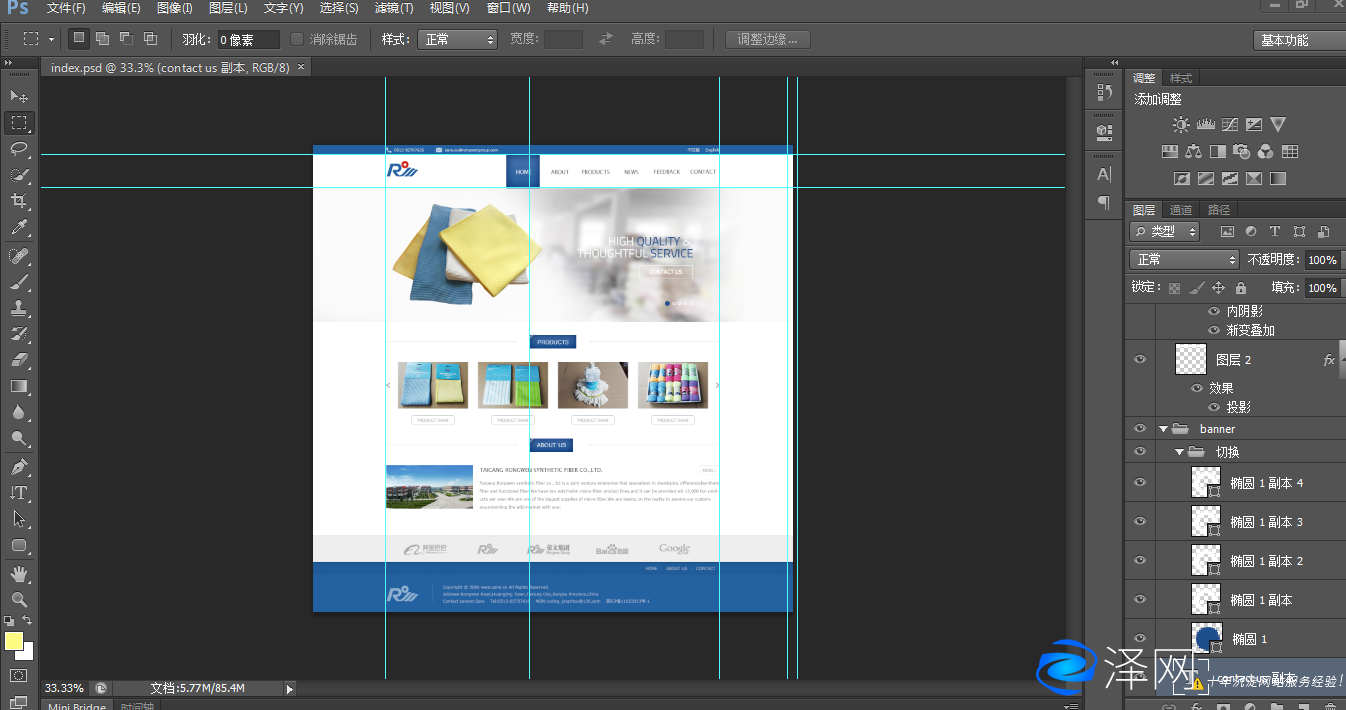Screen dimensions: 1346x710
Task: Open the 样式 dropdown in the options bar
Action: tap(457, 39)
